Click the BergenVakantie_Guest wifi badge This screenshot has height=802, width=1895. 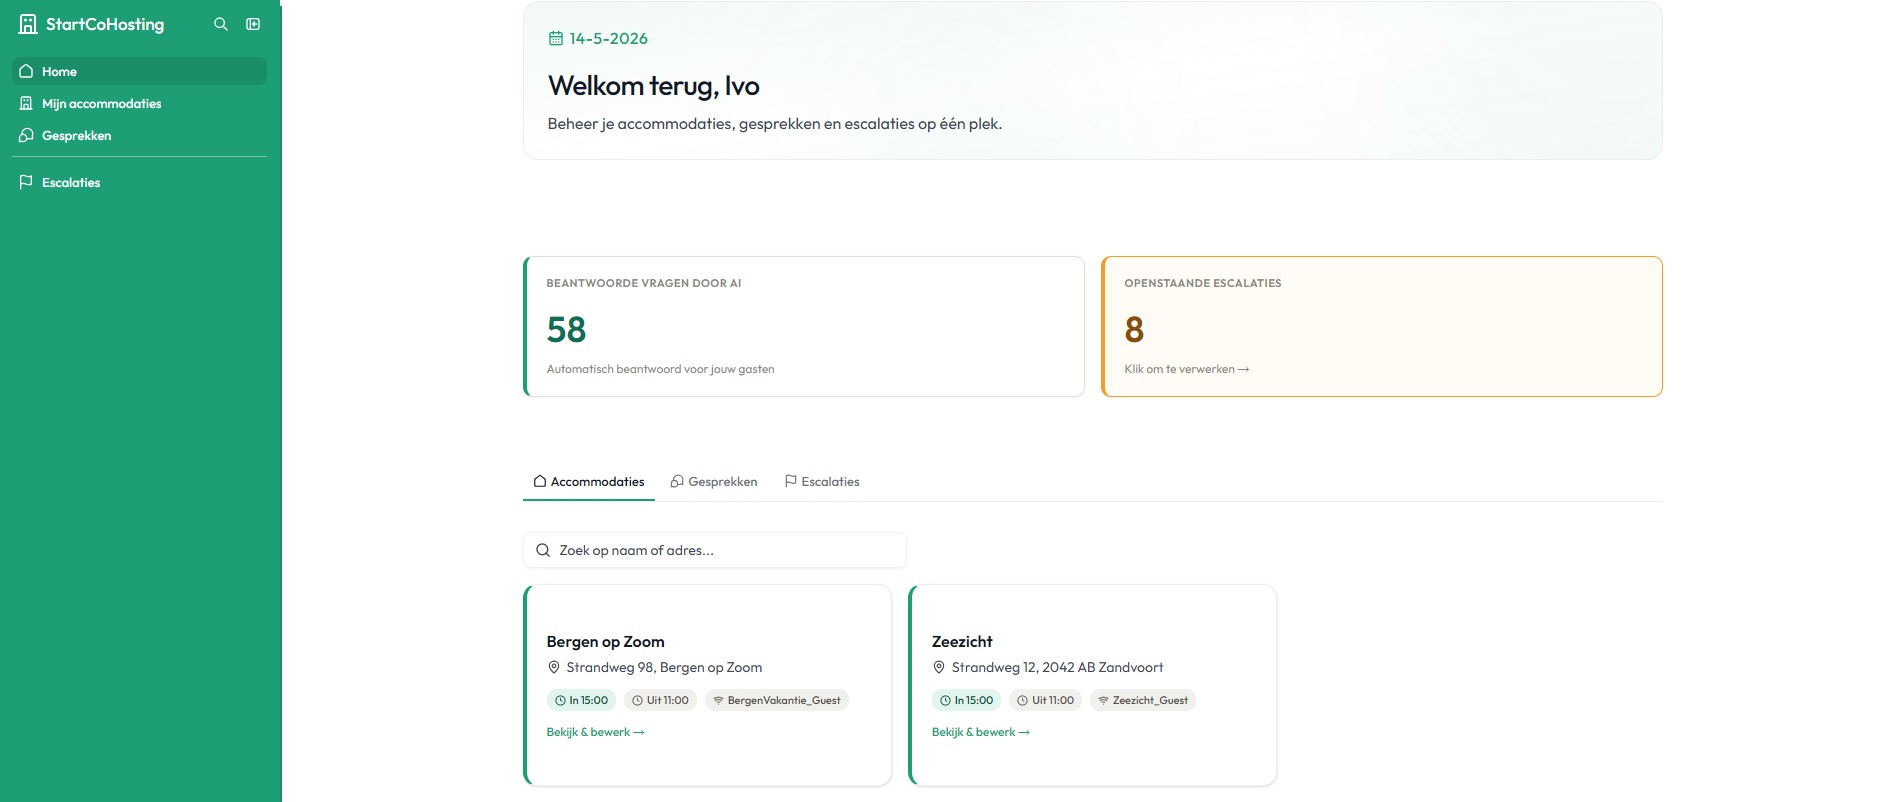click(x=777, y=700)
